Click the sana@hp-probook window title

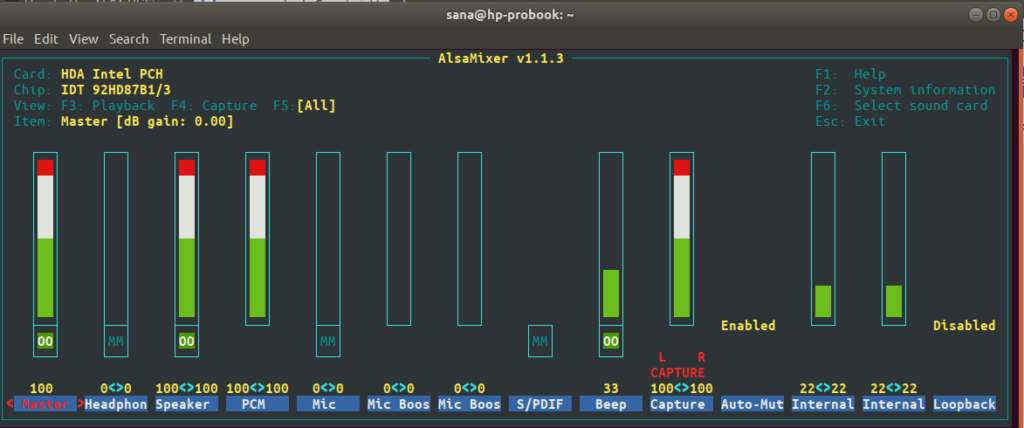point(511,15)
